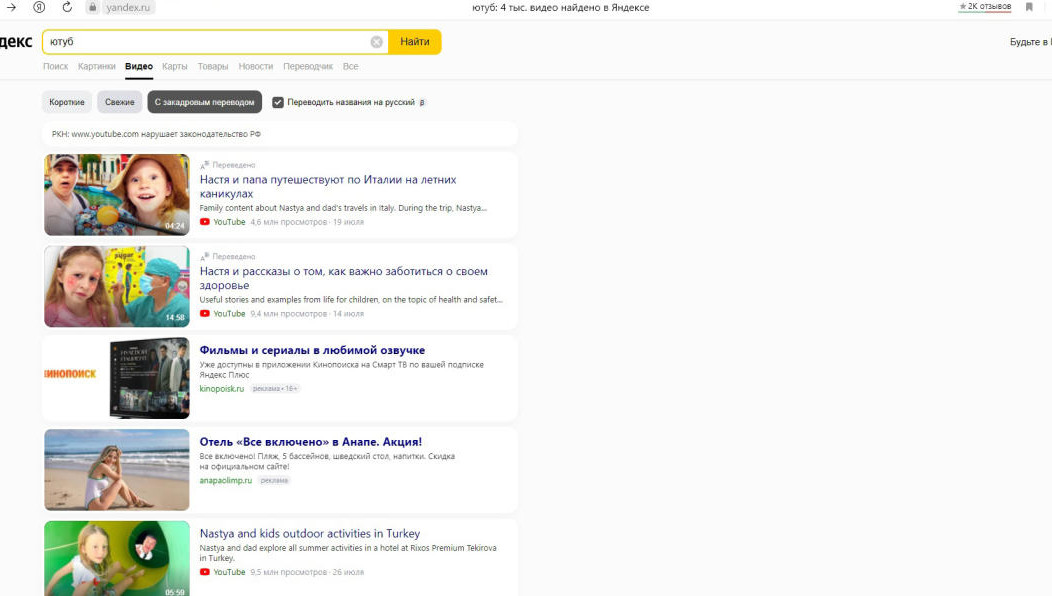
Task: Expand the 'Все' services tab
Action: coord(350,66)
